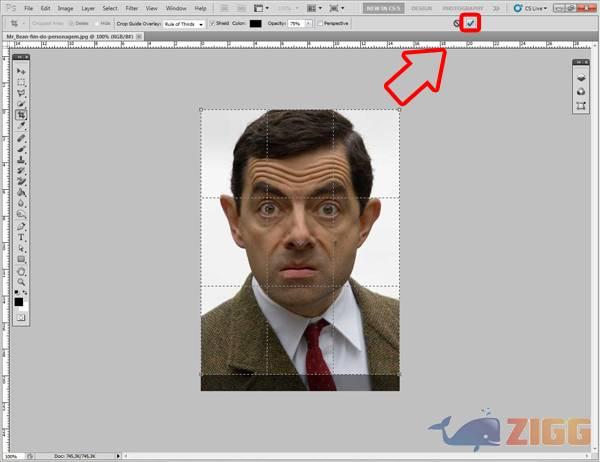Enable the Shield checkbox
Screen dimensions: 600x462
[212, 23]
